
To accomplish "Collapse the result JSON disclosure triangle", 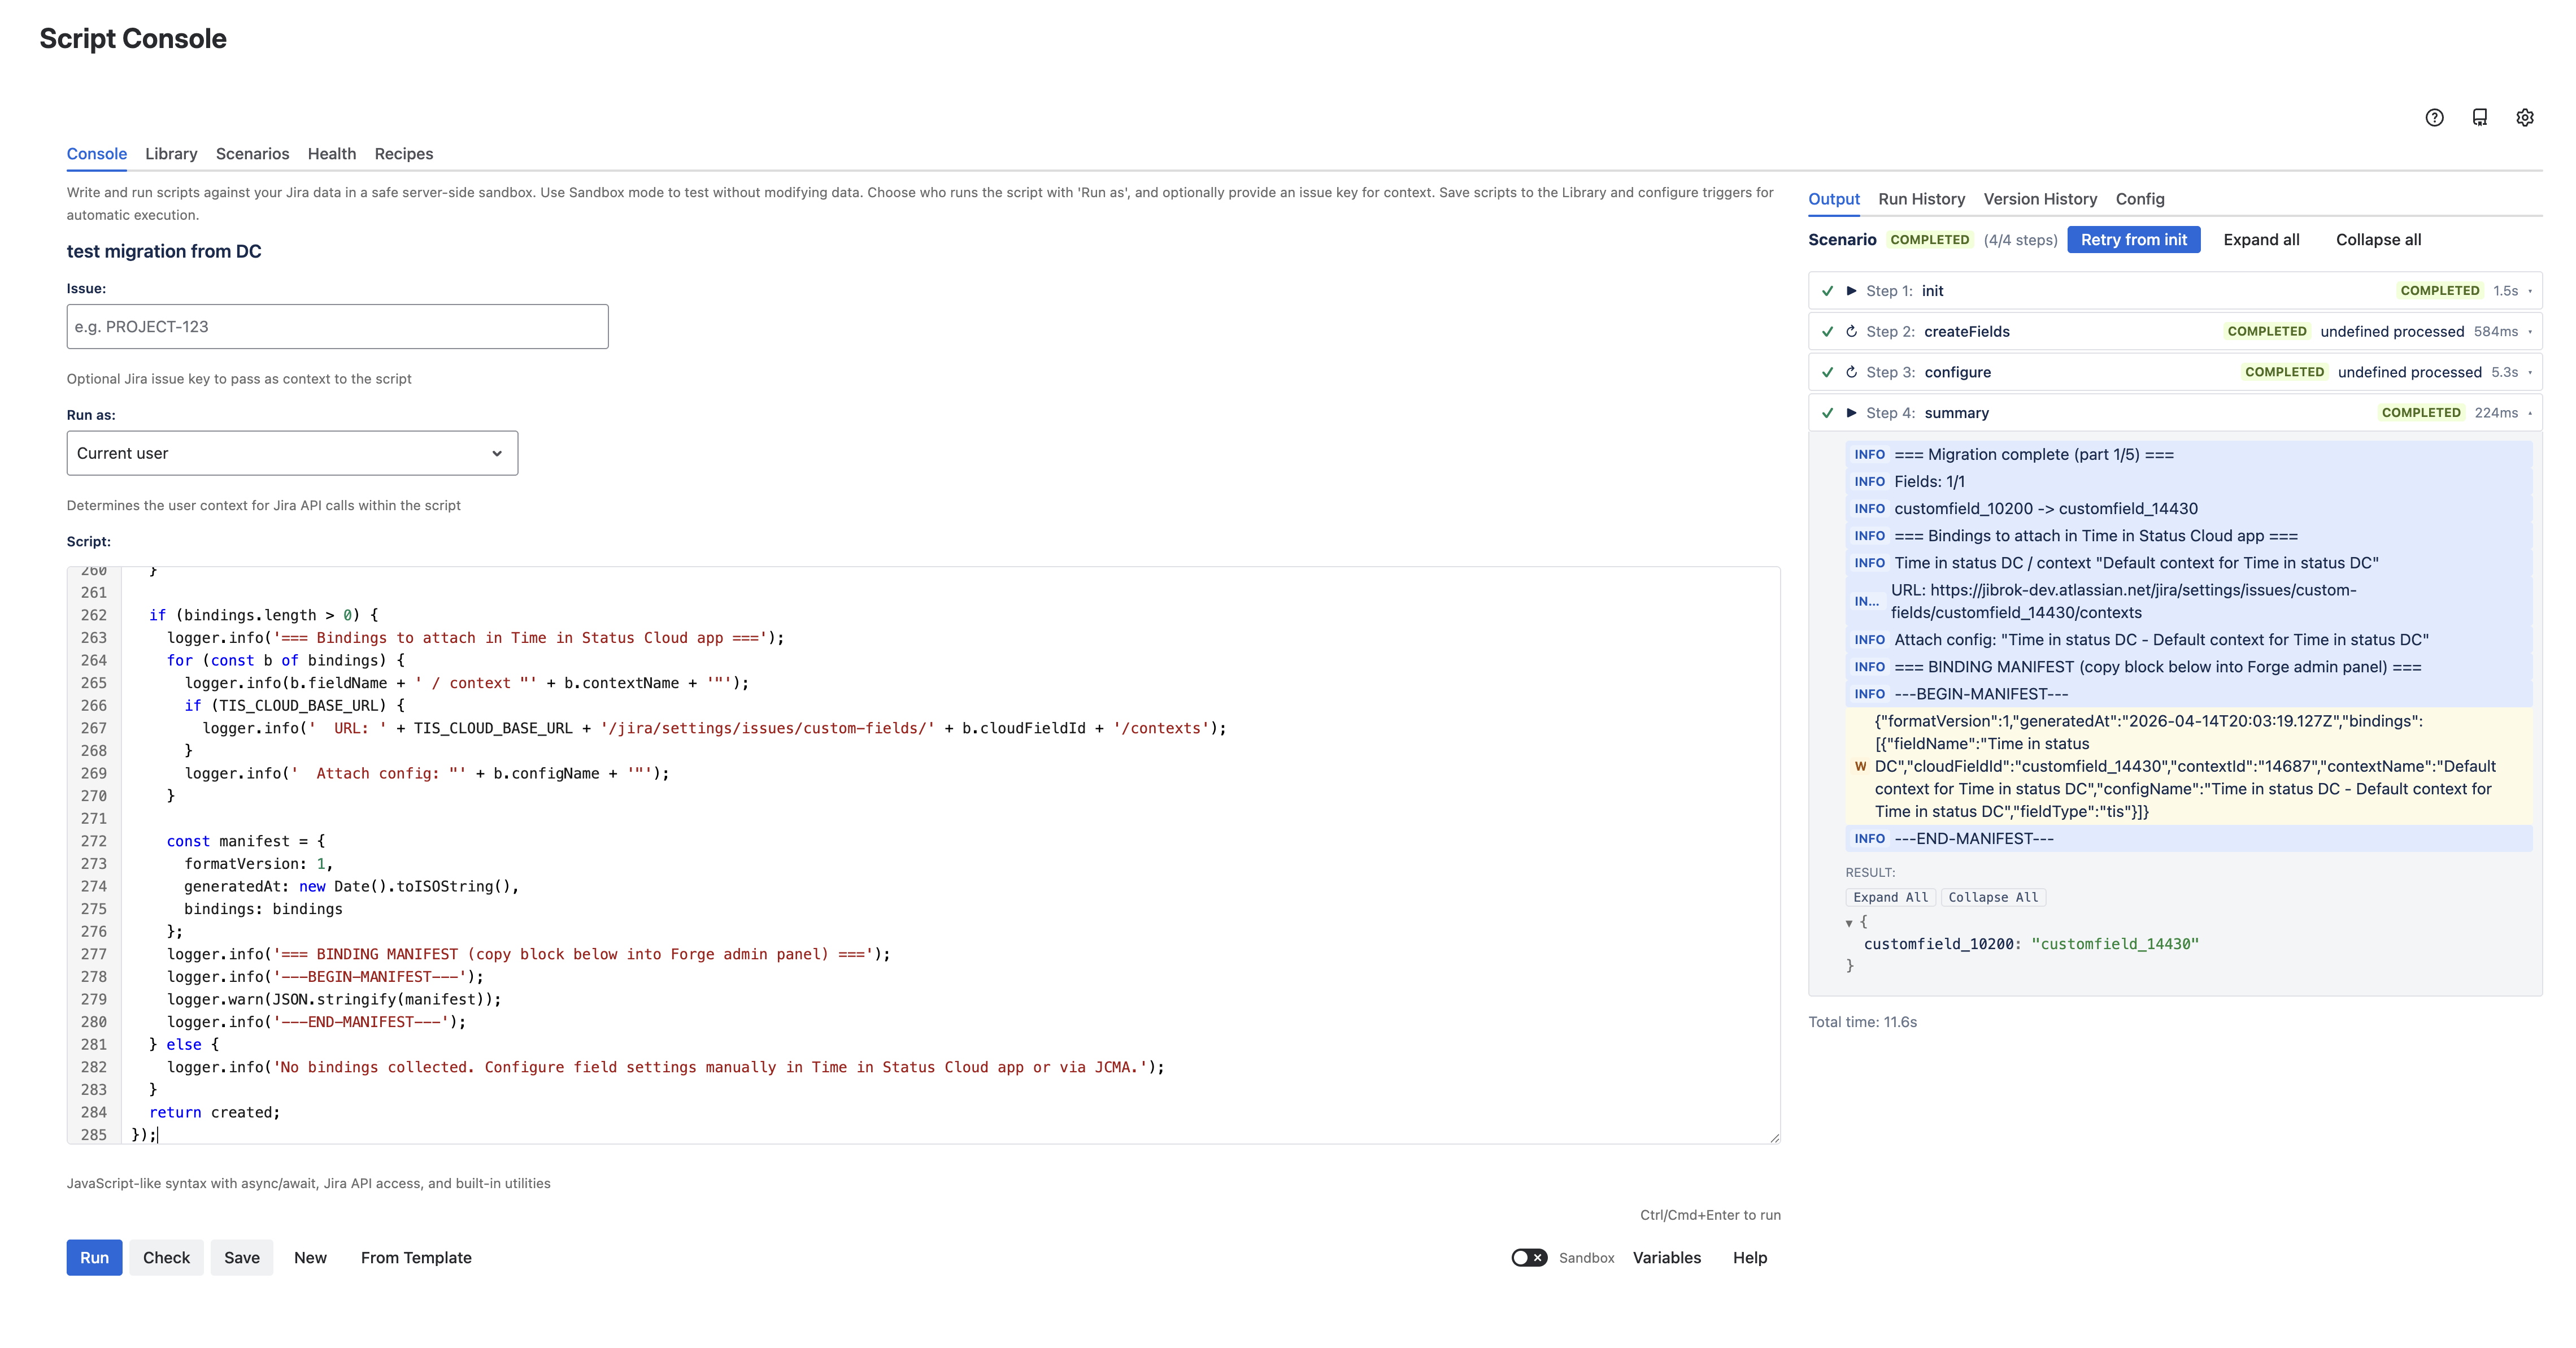I will [x=1849, y=921].
